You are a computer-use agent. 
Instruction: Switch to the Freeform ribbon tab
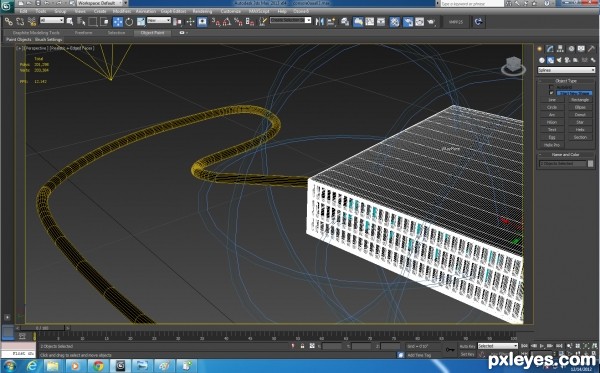point(83,33)
